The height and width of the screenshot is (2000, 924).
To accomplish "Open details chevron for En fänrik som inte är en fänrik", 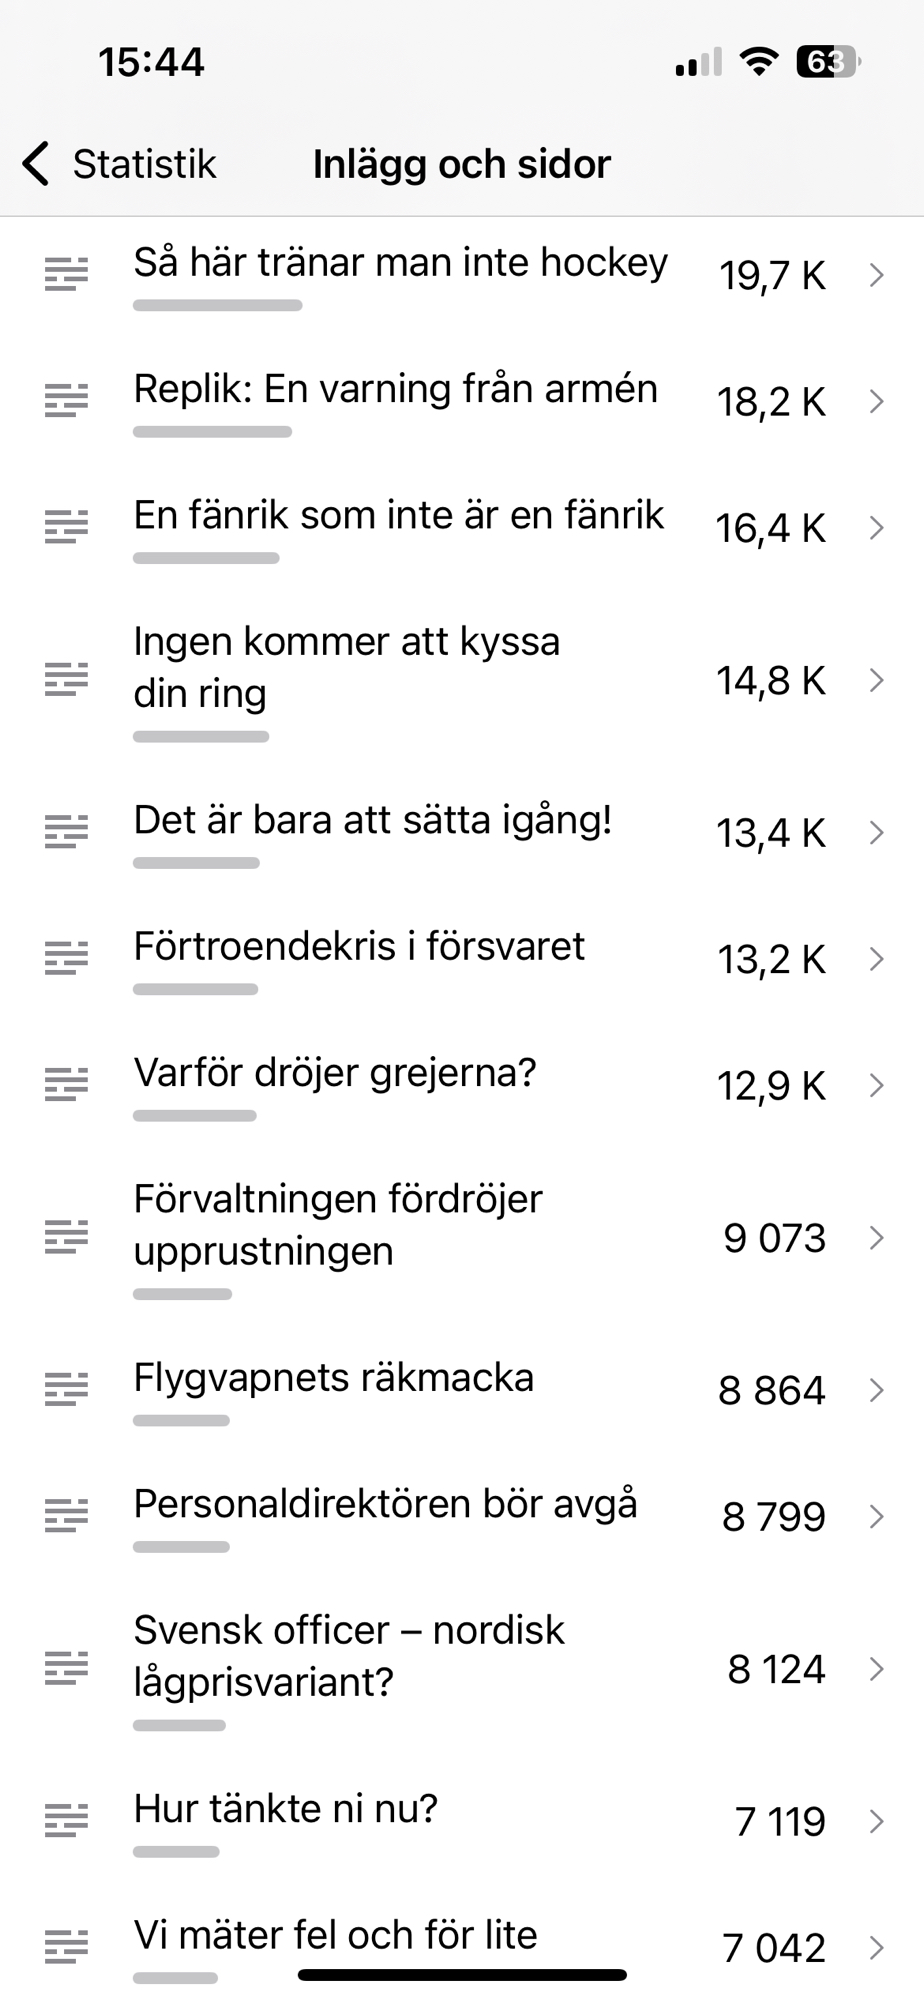I will point(876,527).
